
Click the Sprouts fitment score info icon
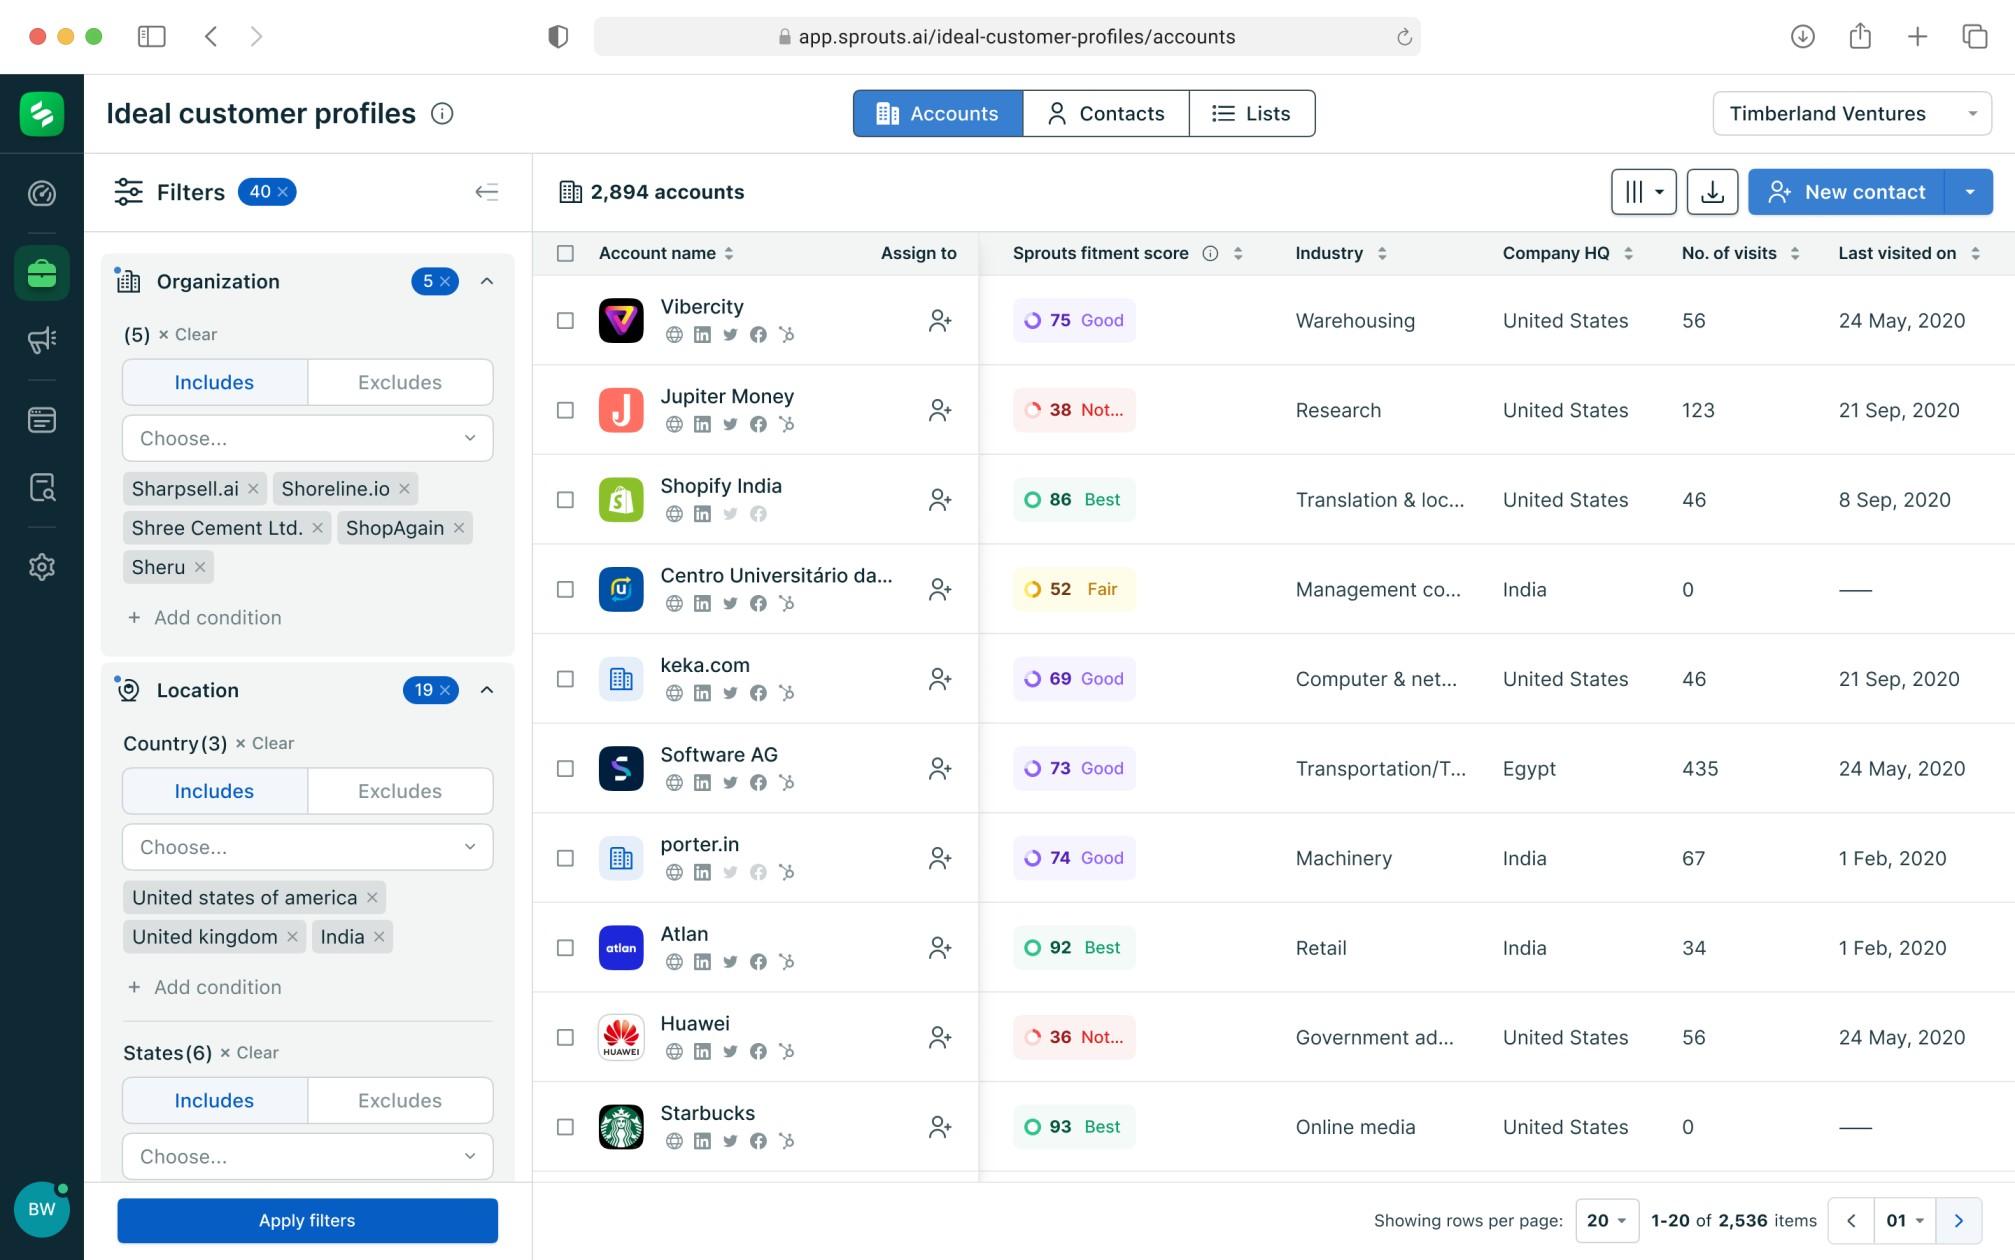[1209, 253]
